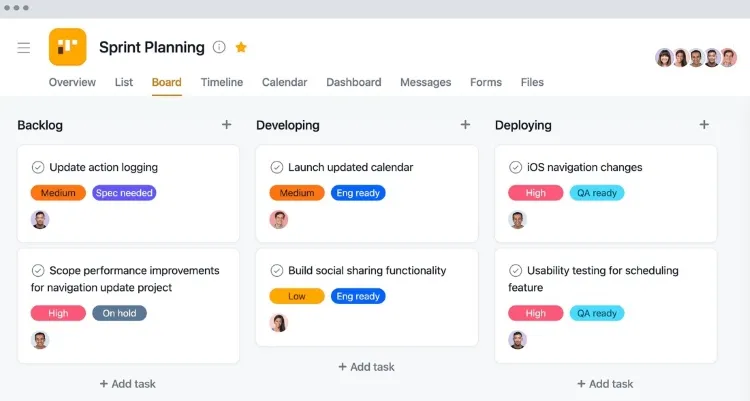Complete the Build social sharing functionality task
Viewport: 750px width, 401px height.
coord(276,271)
